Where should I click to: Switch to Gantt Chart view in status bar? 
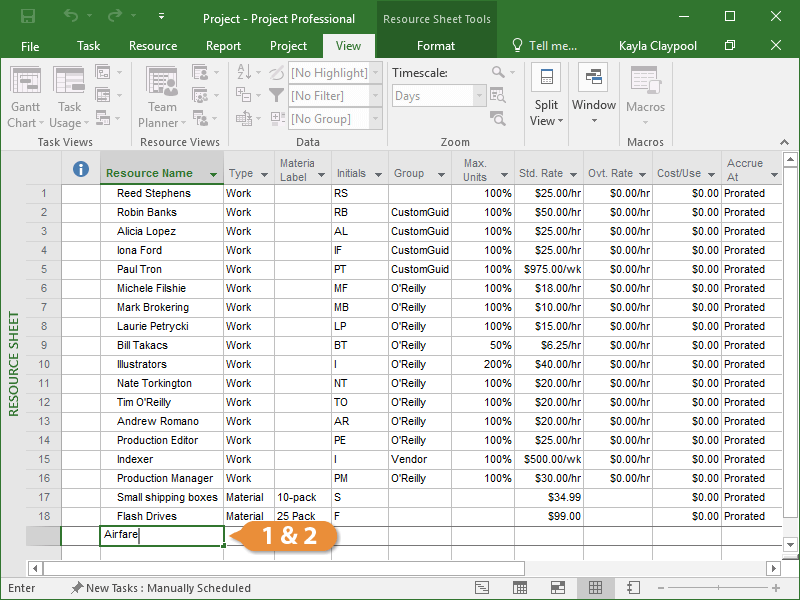pyautogui.click(x=482, y=588)
